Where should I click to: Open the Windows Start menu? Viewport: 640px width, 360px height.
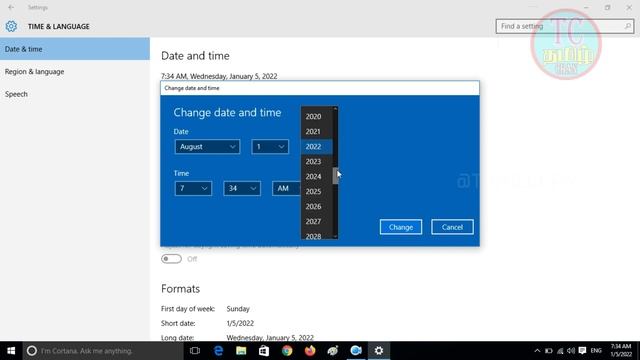[11, 351]
